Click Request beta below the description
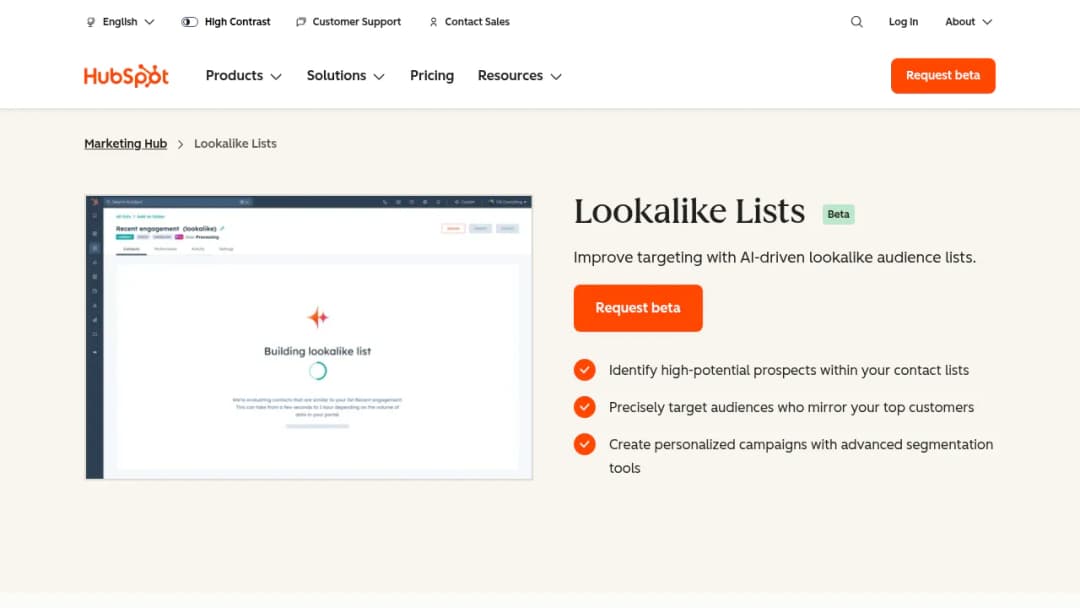This screenshot has width=1080, height=608. pos(638,308)
